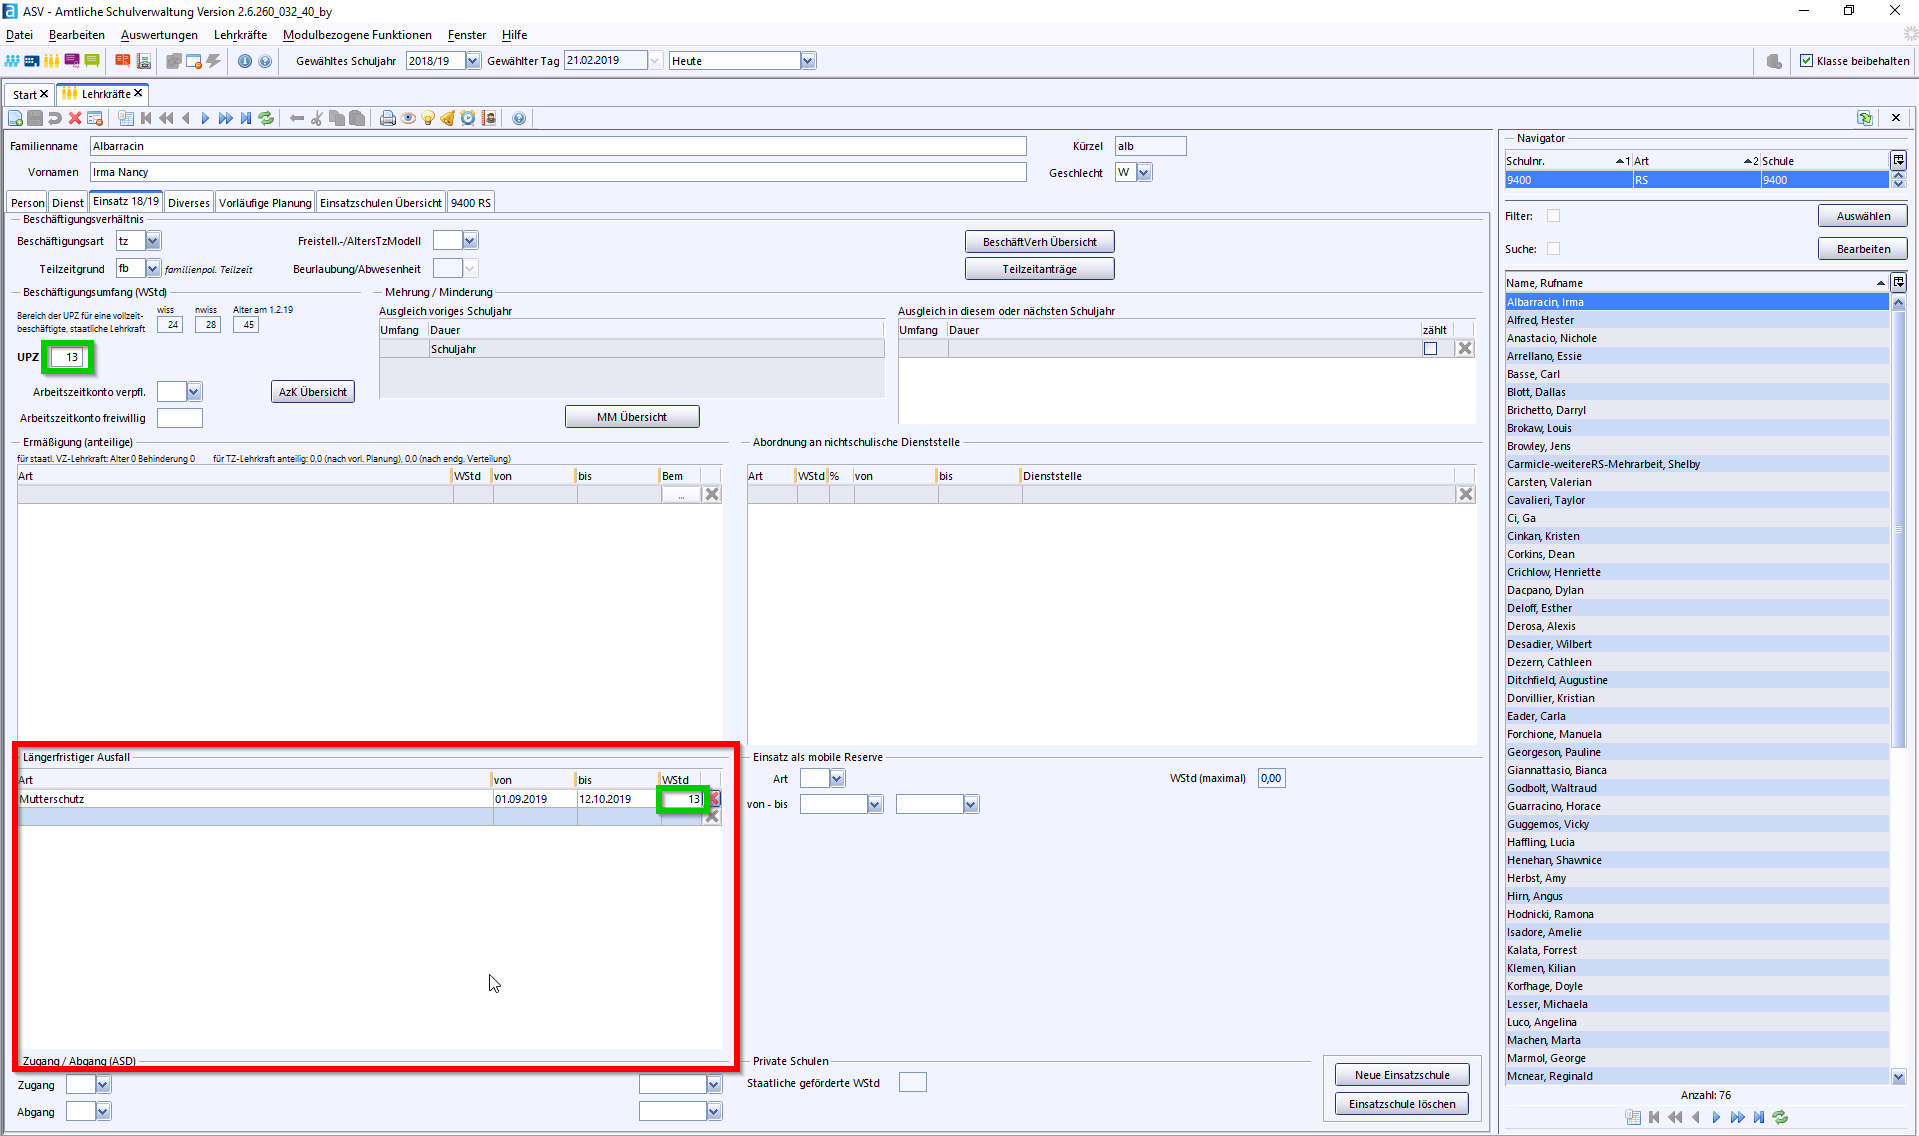Select Basse, Carl in the teacher list
The image size is (1919, 1136).
pyautogui.click(x=1696, y=374)
